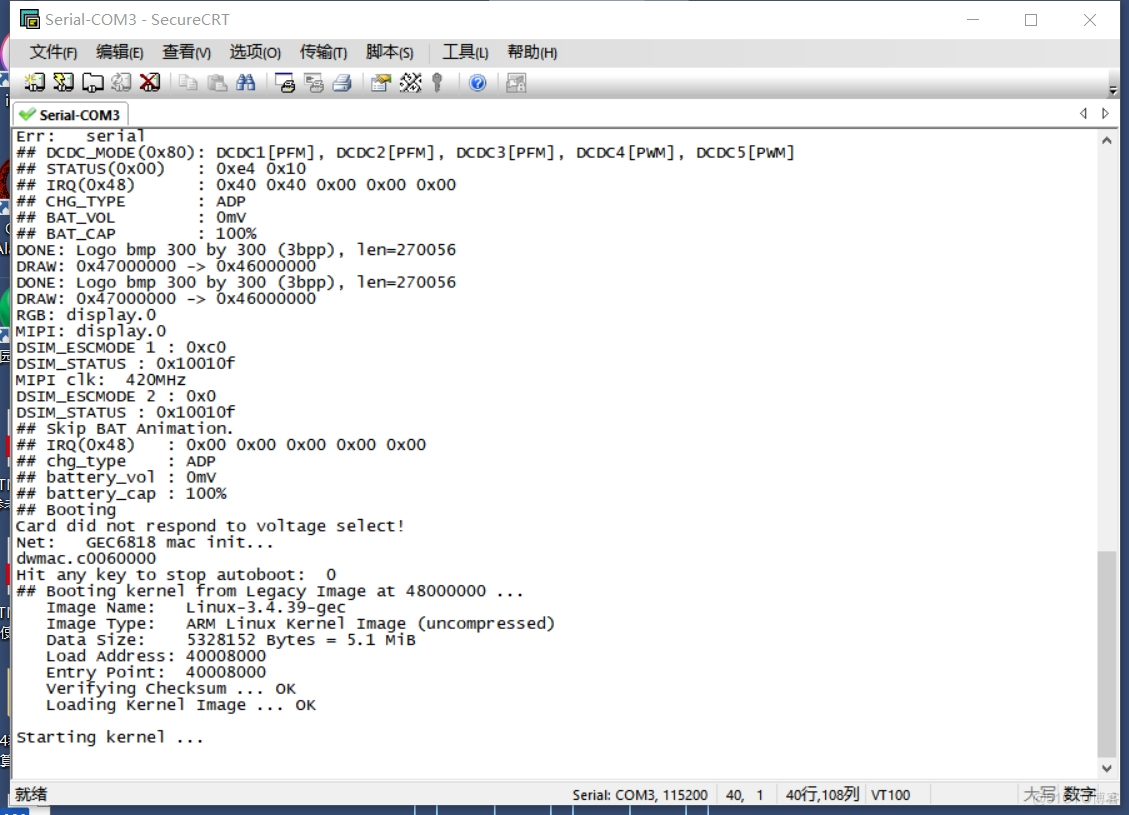Open the 编辑(E) menu

[x=120, y=52]
